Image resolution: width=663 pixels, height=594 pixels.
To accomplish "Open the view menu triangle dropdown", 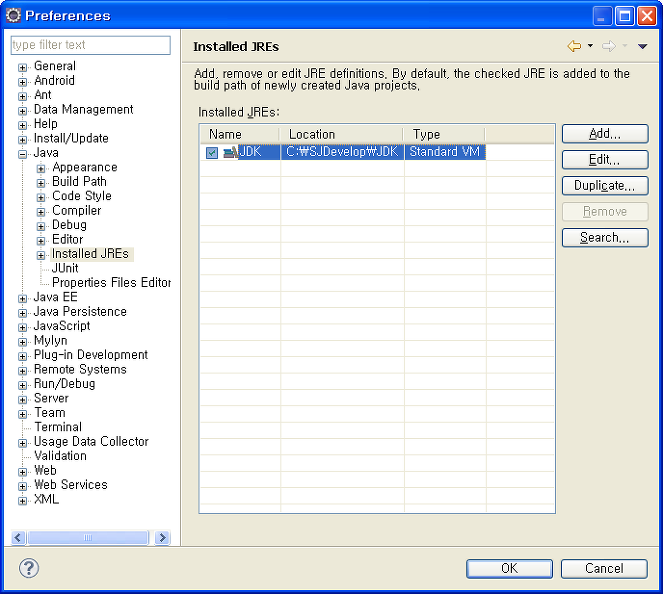I will point(642,46).
